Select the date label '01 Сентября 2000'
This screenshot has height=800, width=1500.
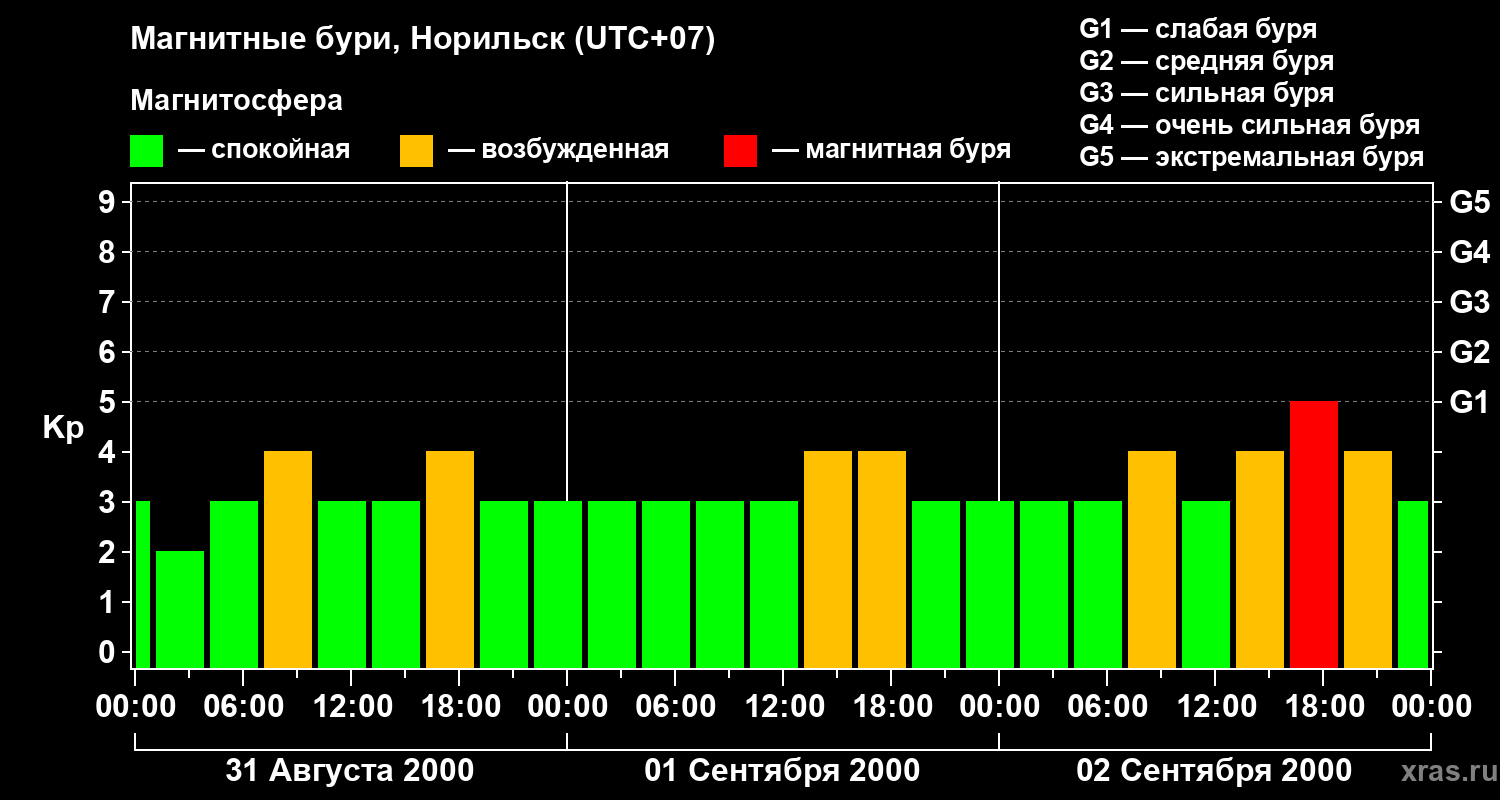(x=782, y=771)
